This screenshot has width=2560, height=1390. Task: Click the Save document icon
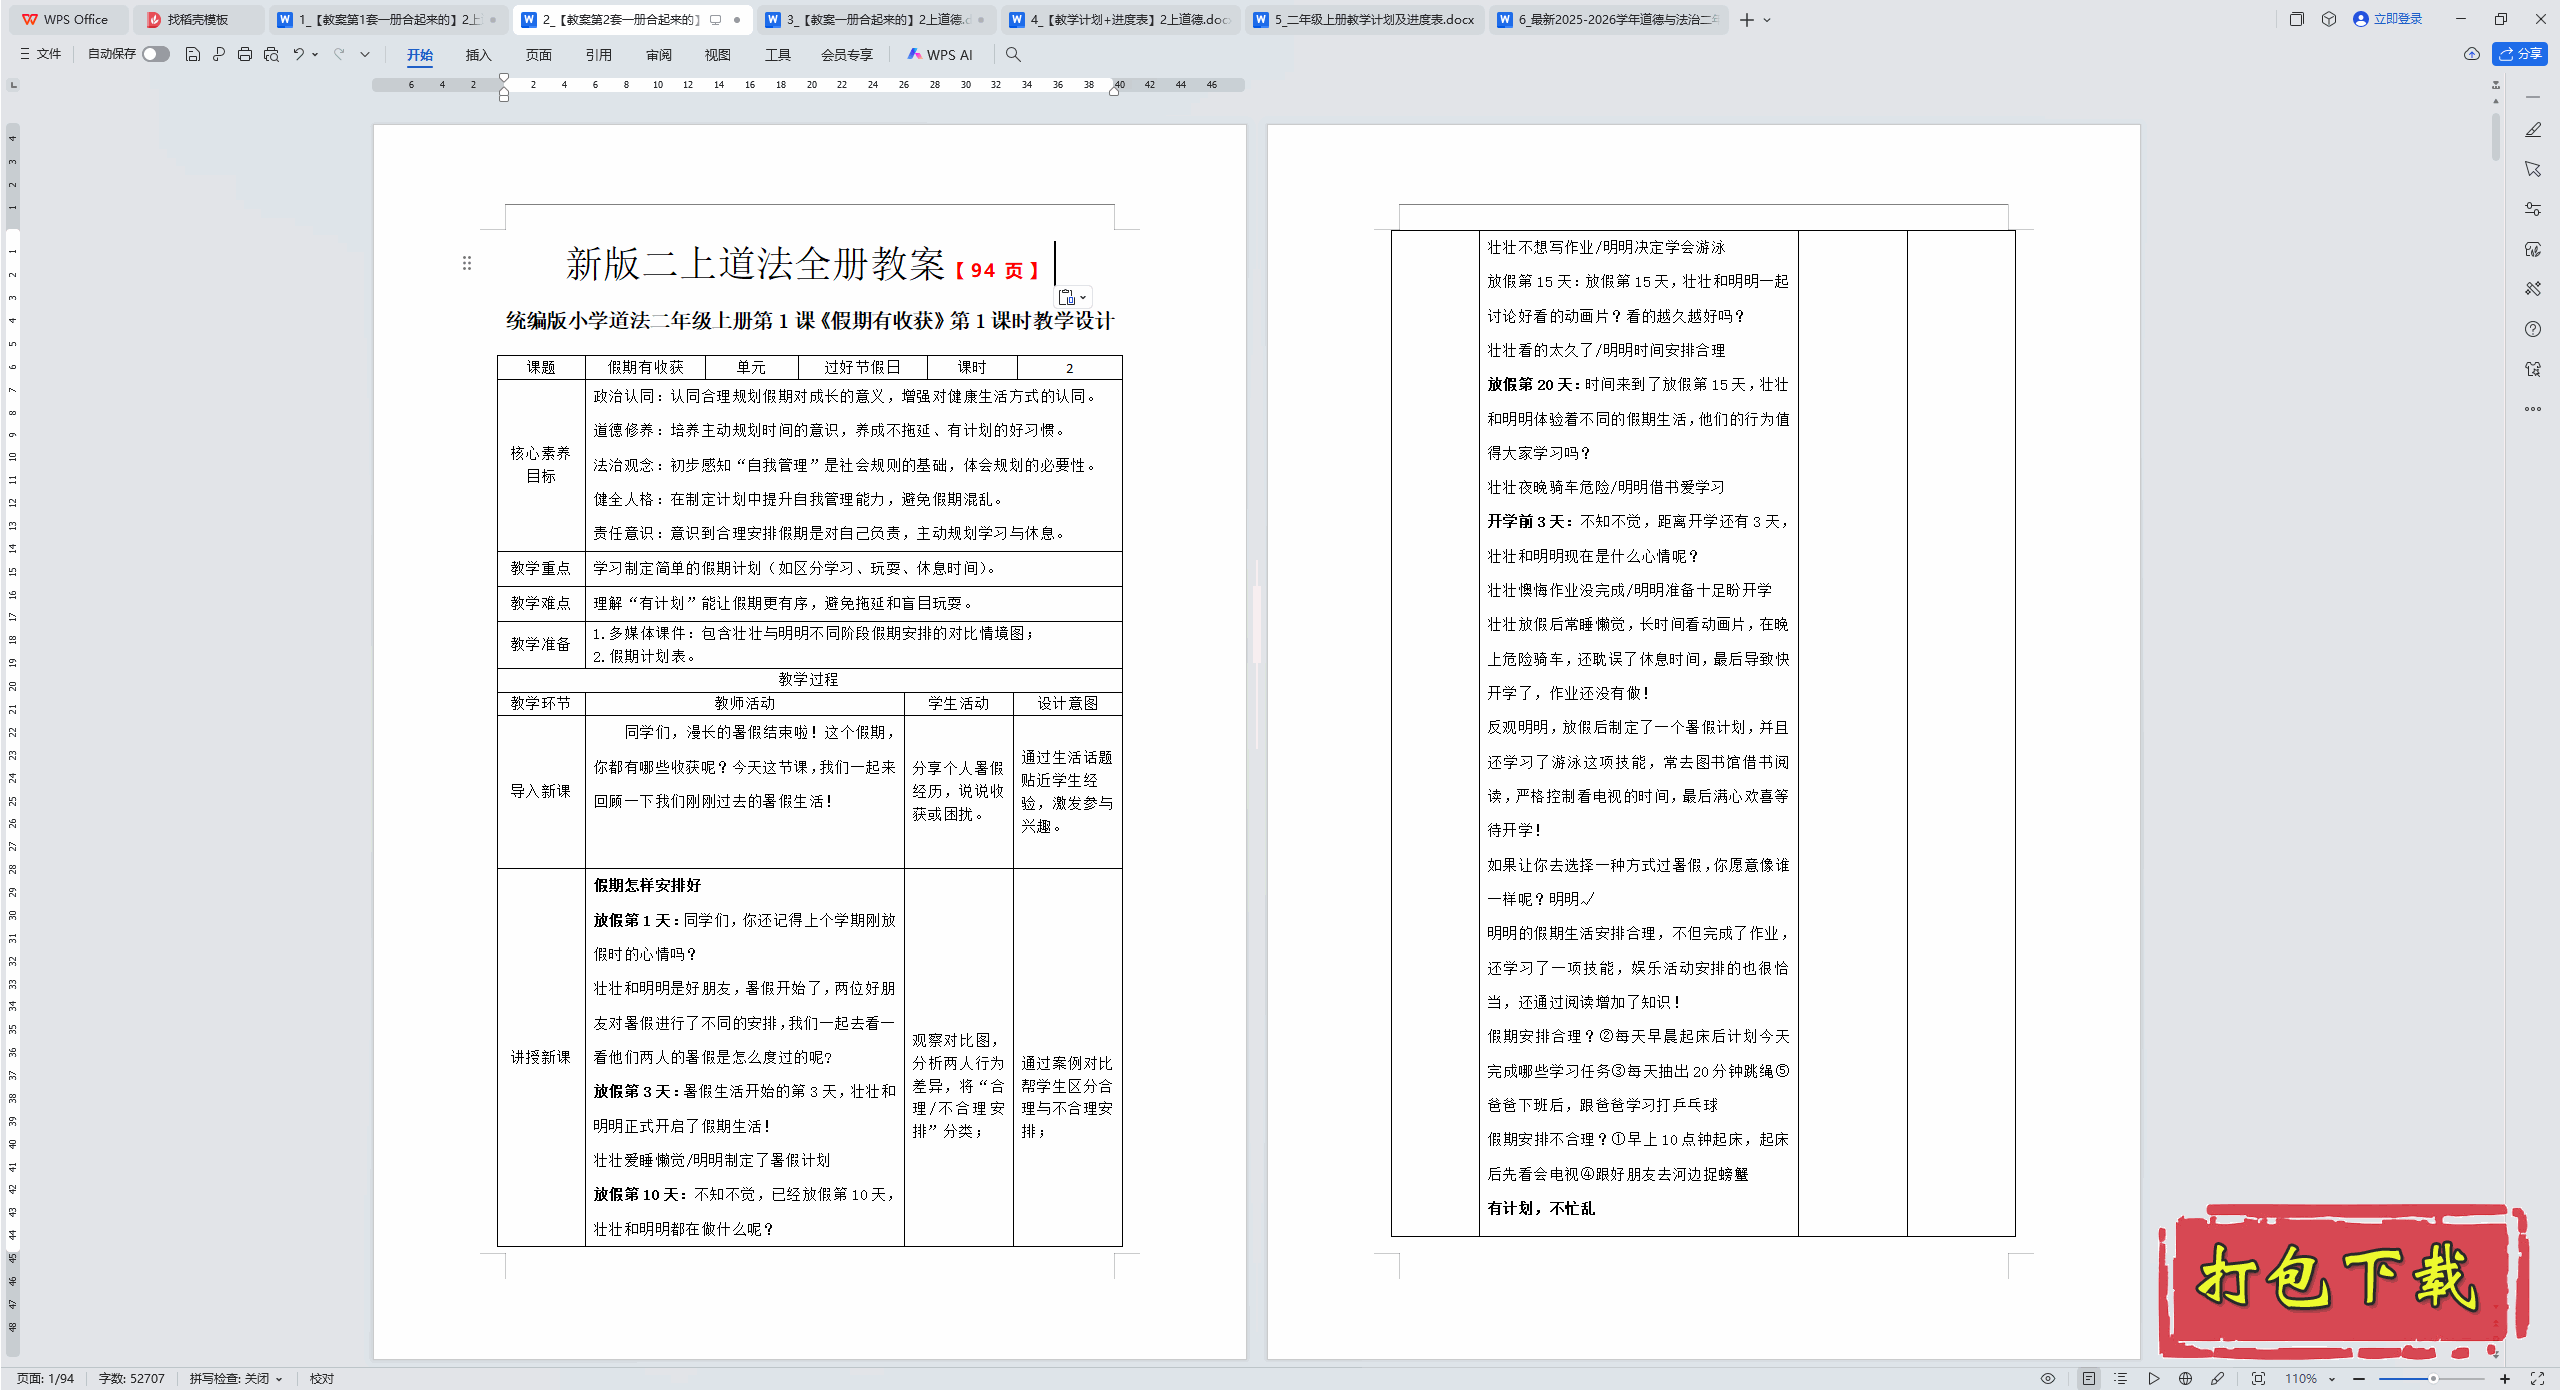(x=193, y=54)
